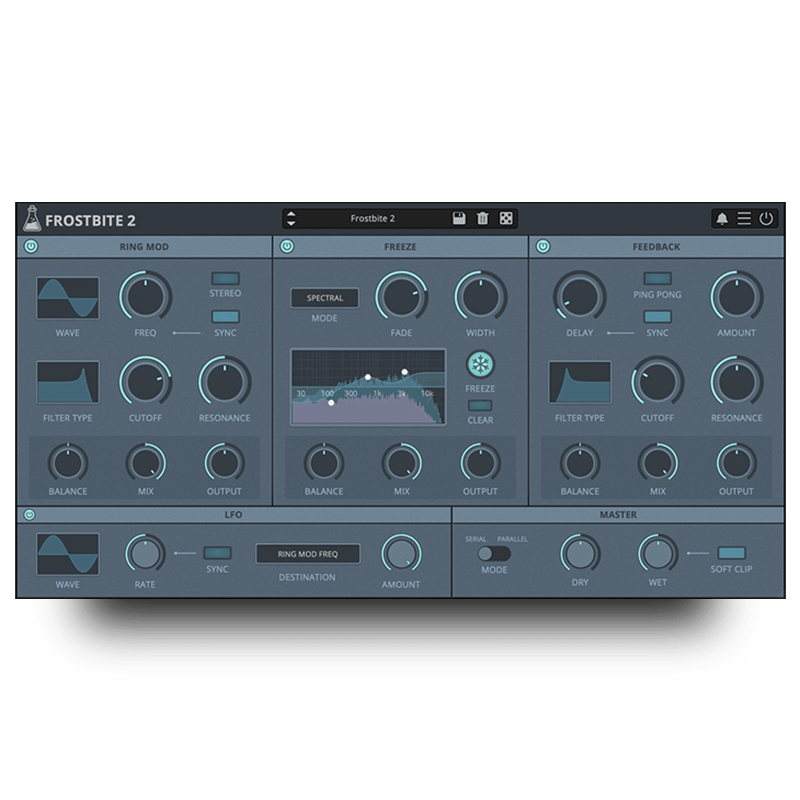Screen dimensions: 800x800
Task: Click the Feedback Cutoff knob
Action: pos(658,382)
